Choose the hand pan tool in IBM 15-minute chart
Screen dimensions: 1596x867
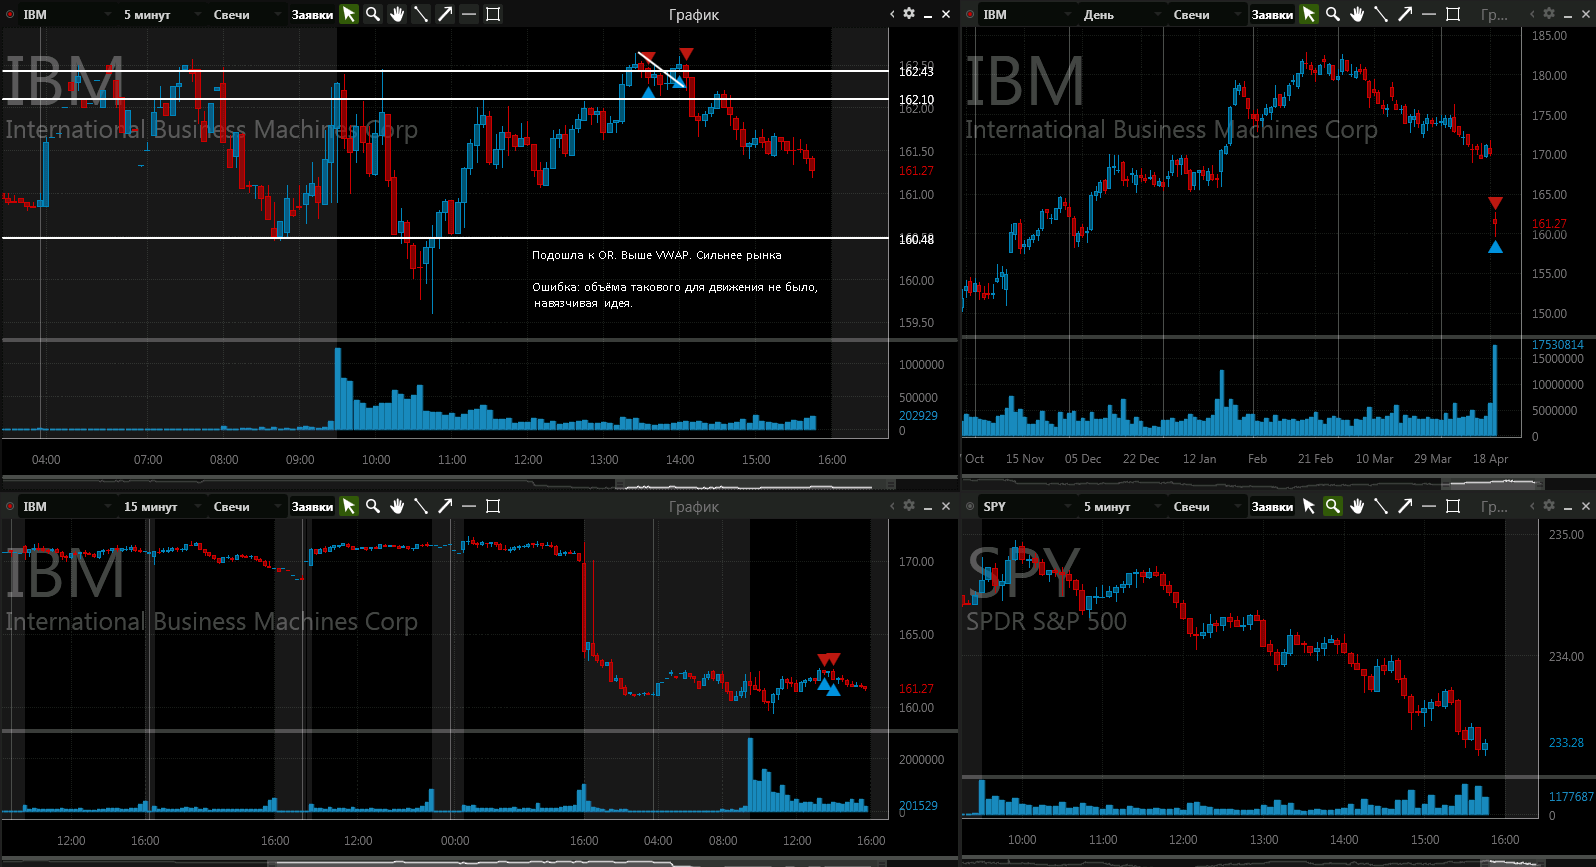click(x=397, y=506)
